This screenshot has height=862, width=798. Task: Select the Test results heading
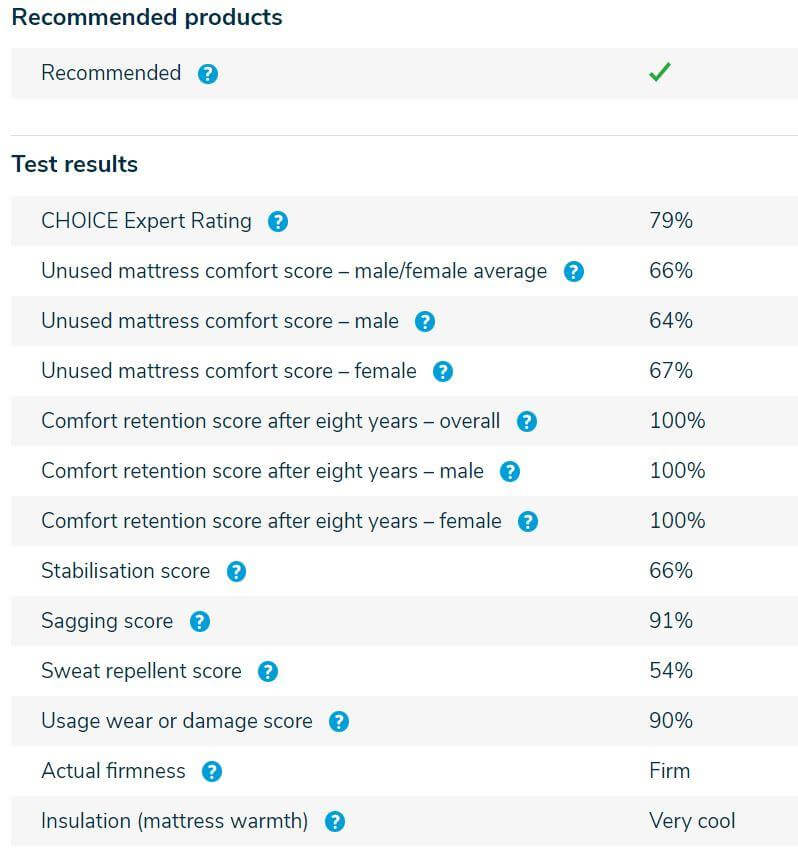coord(75,164)
